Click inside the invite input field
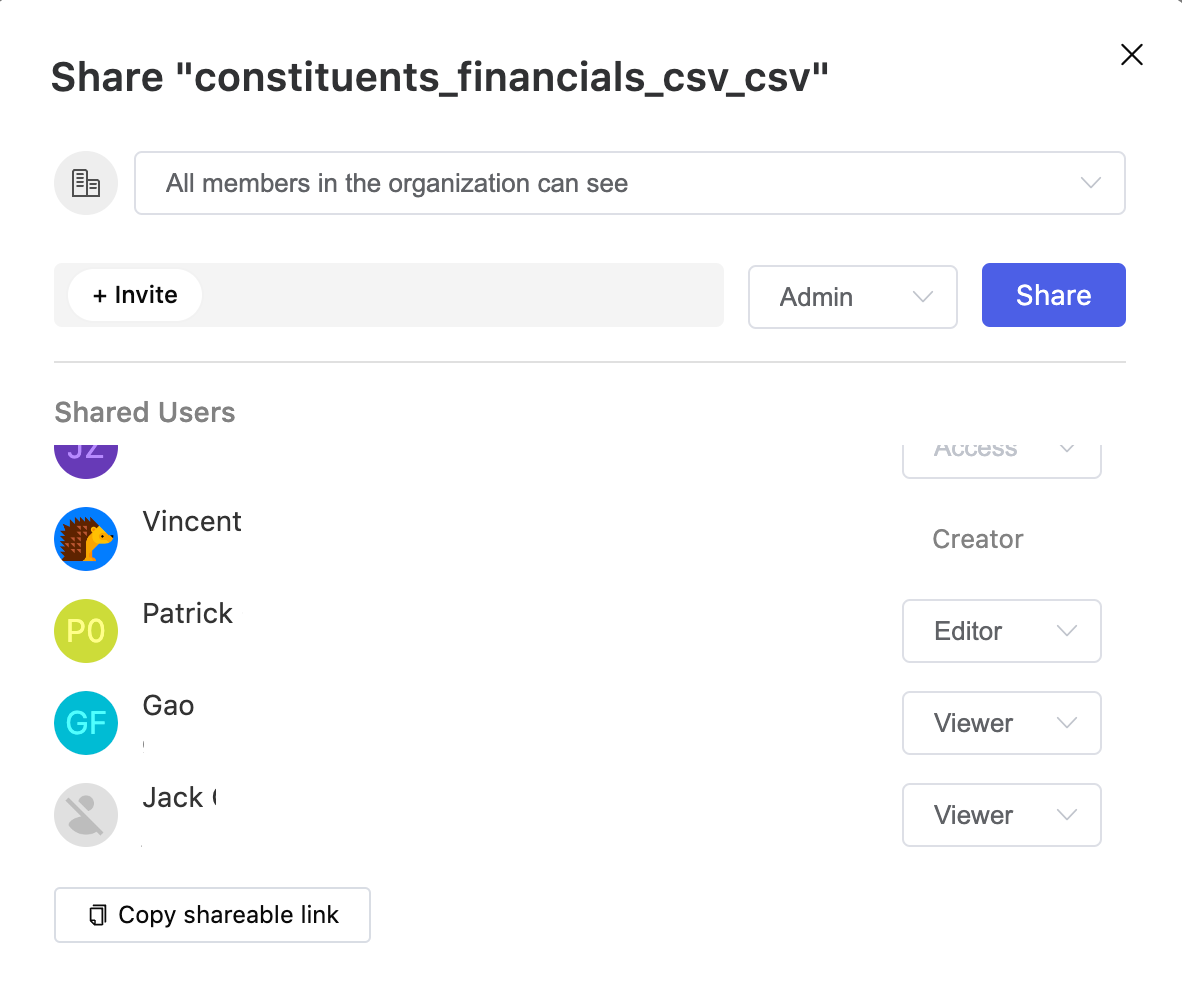Image resolution: width=1182 pixels, height=998 pixels. (x=460, y=295)
